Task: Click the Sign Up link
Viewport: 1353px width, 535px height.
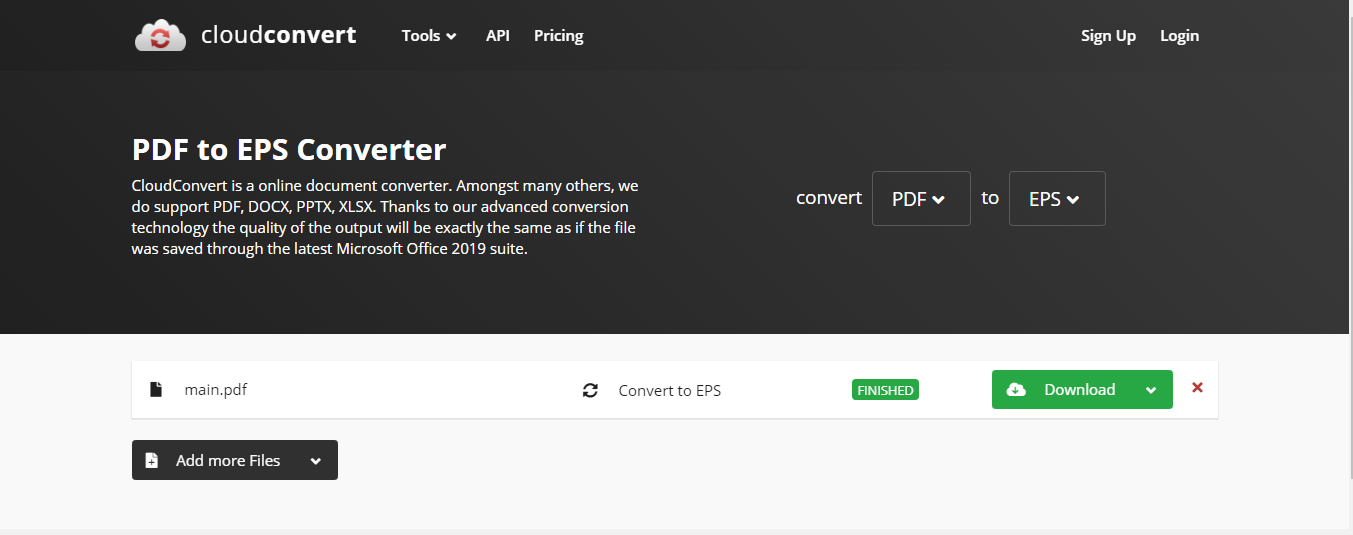Action: 1108,36
